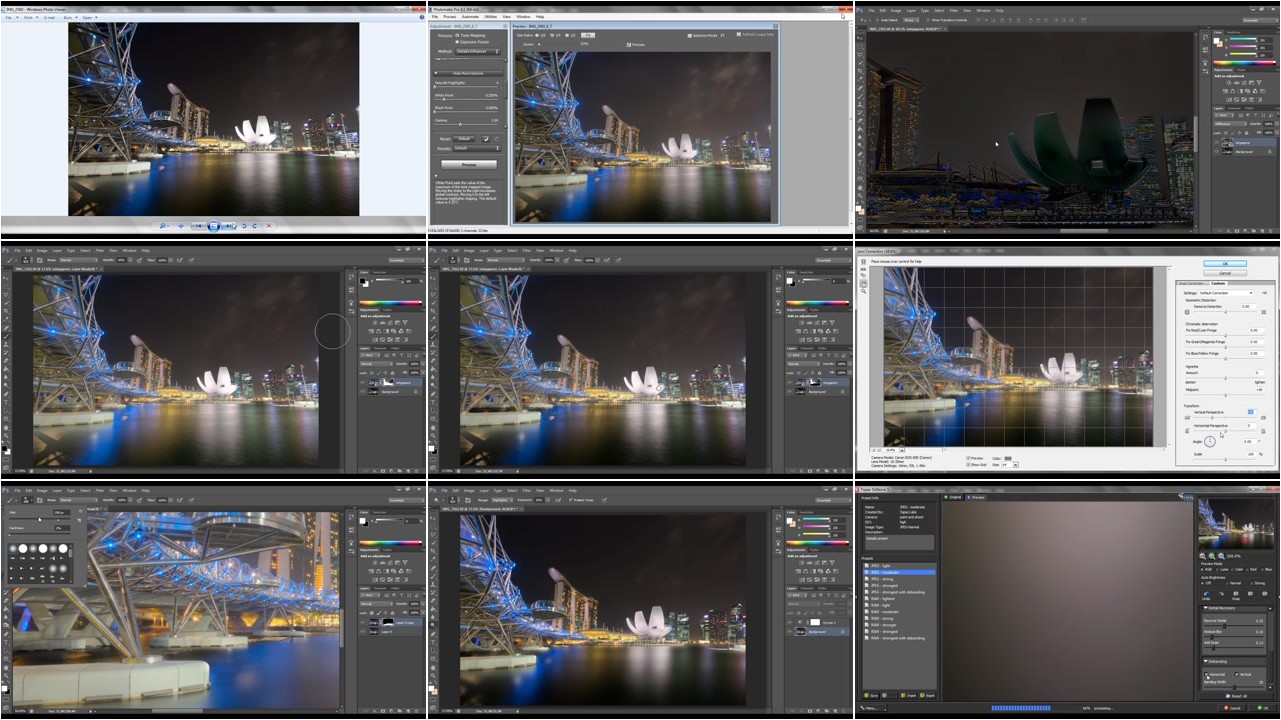Switch to Preview tab in Topaz DeNoise
Screen dimensions: 1281x720
976,497
